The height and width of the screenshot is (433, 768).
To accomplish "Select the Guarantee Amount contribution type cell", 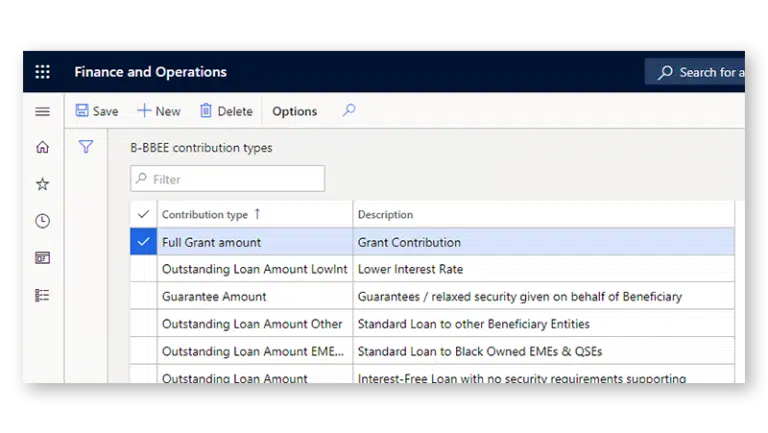I will tap(214, 296).
